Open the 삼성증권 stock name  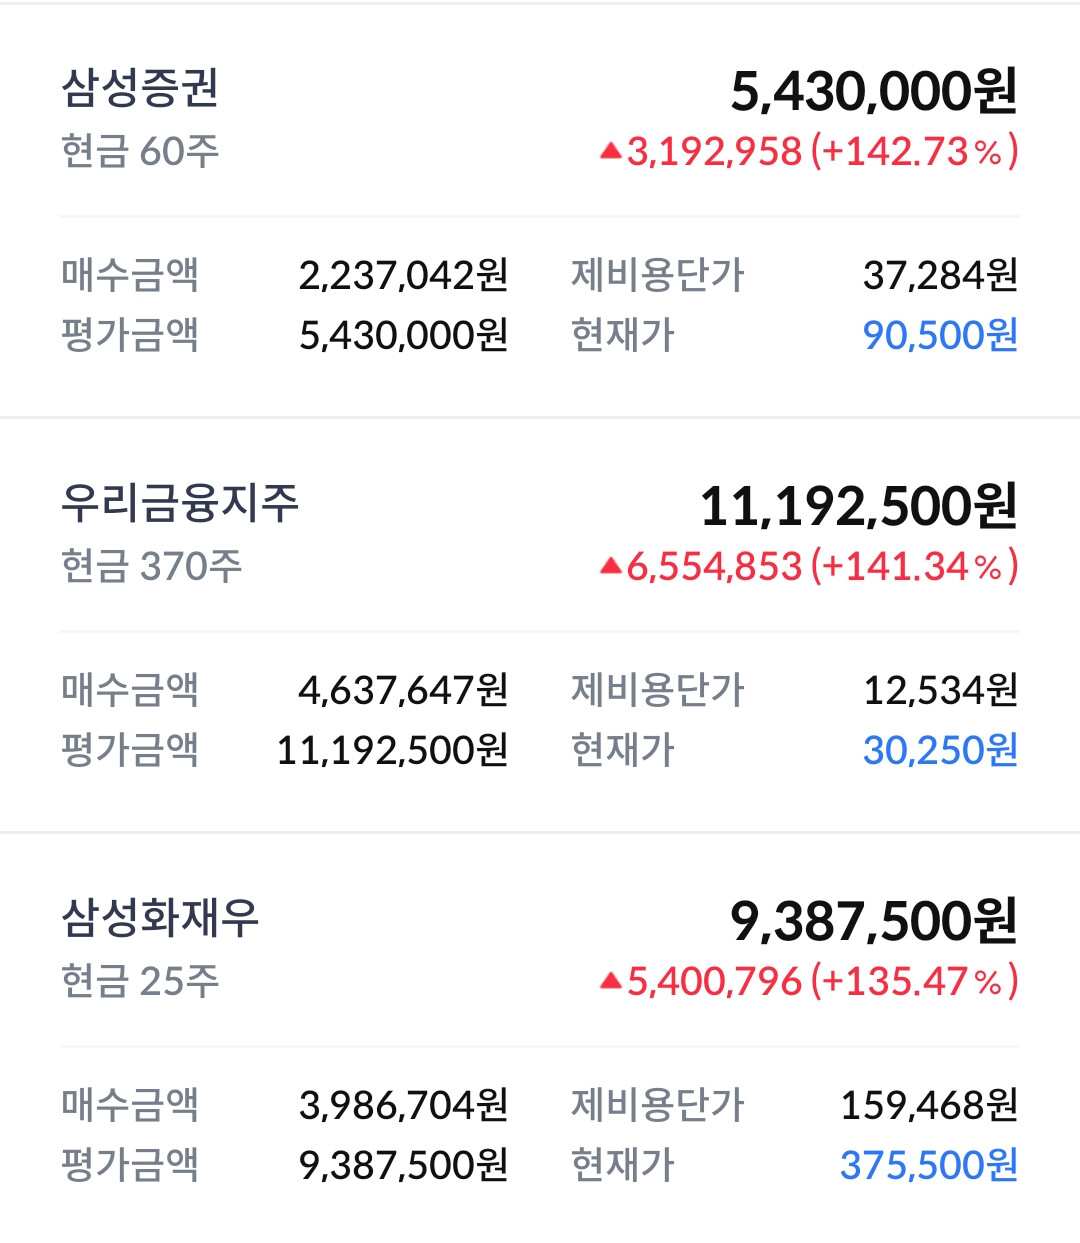pyautogui.click(x=140, y=88)
